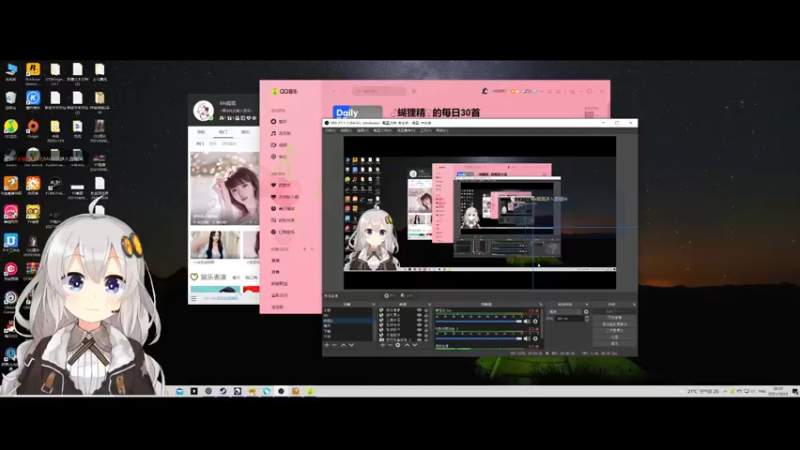Hide the second source via eye icon in OBS
800x450 pixels.
pos(419,315)
